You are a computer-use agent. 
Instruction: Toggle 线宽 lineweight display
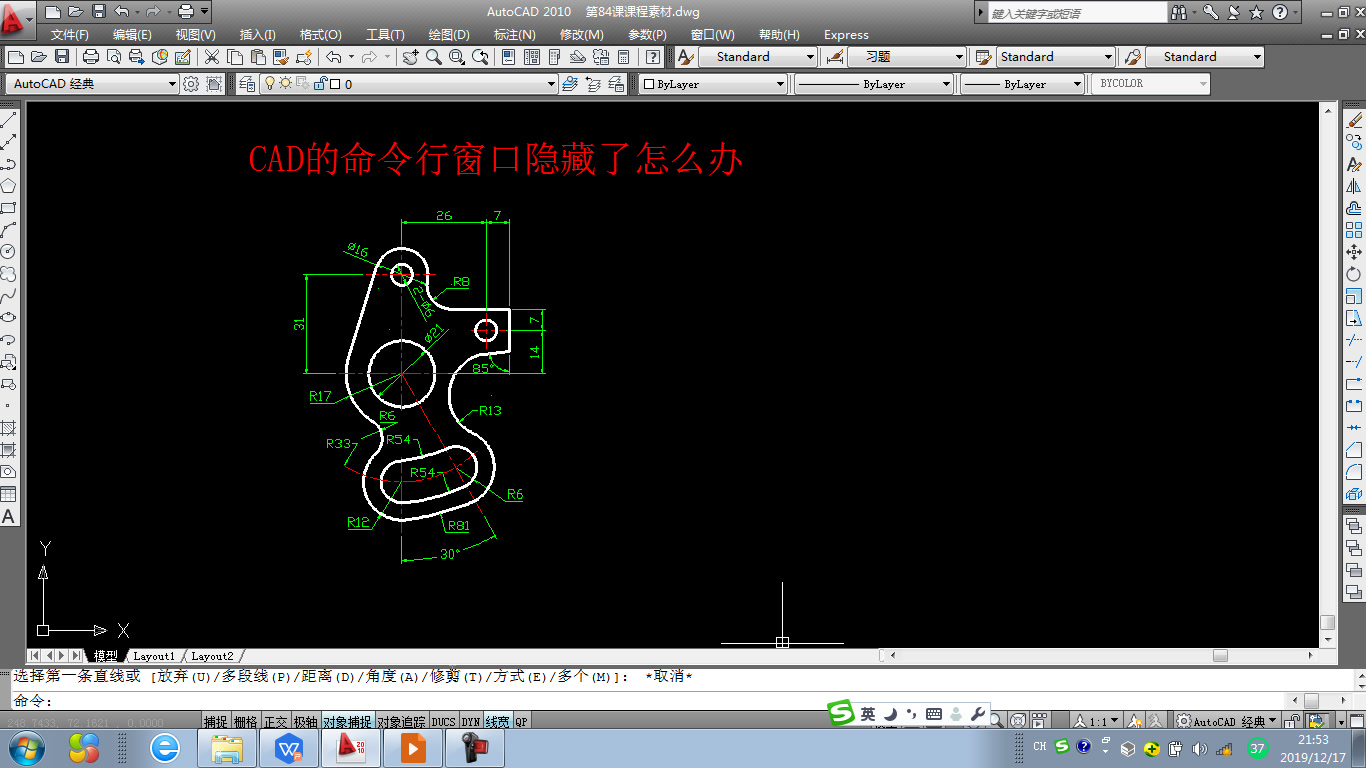point(497,722)
